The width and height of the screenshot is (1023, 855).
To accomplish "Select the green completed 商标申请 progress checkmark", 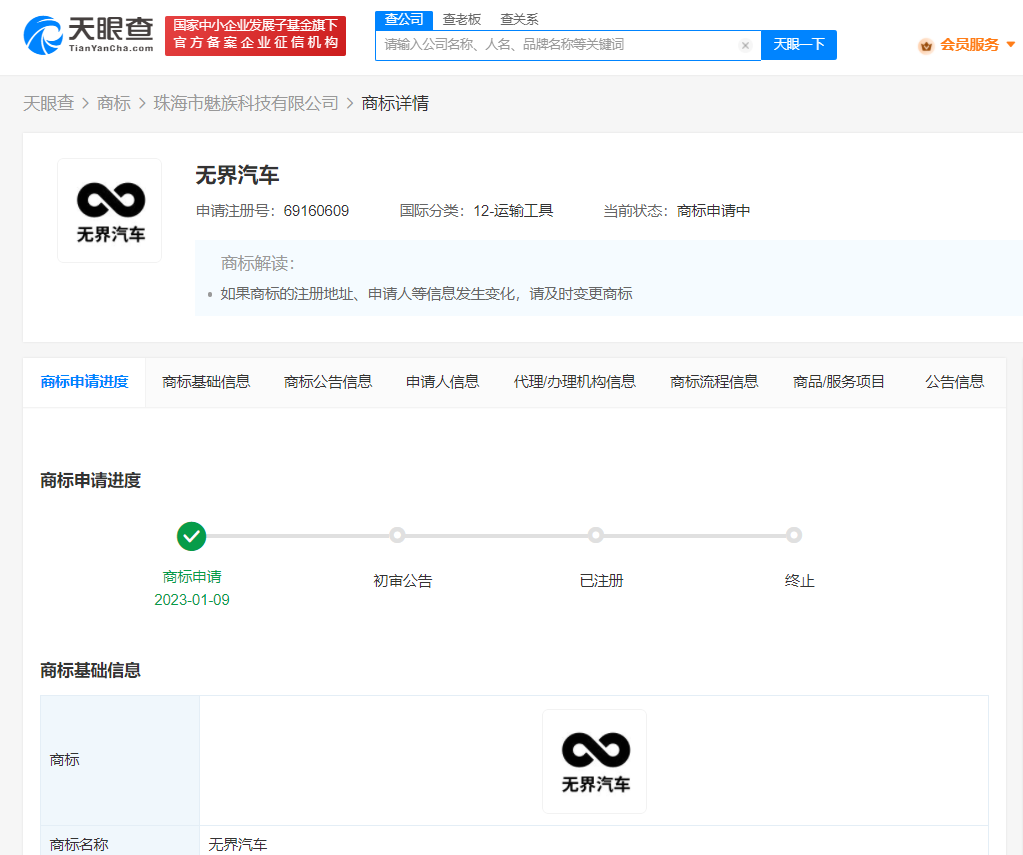I will (191, 536).
